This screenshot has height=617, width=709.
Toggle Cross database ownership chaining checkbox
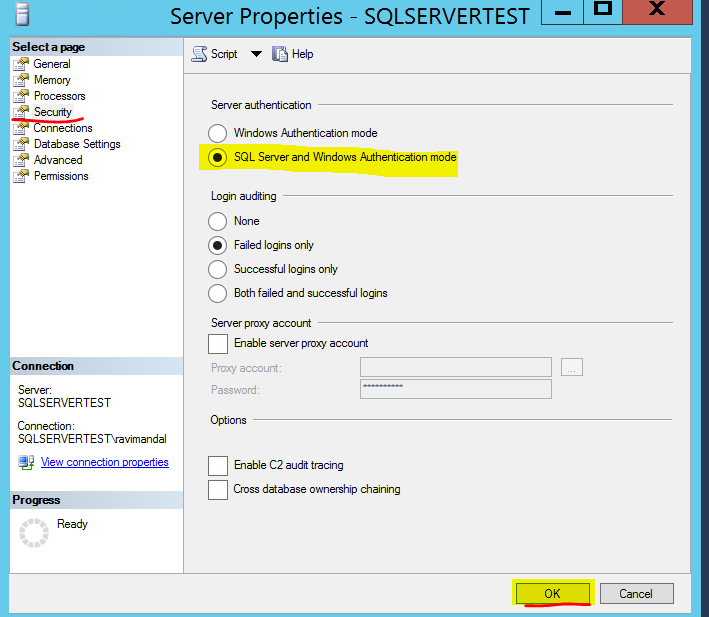(x=218, y=489)
